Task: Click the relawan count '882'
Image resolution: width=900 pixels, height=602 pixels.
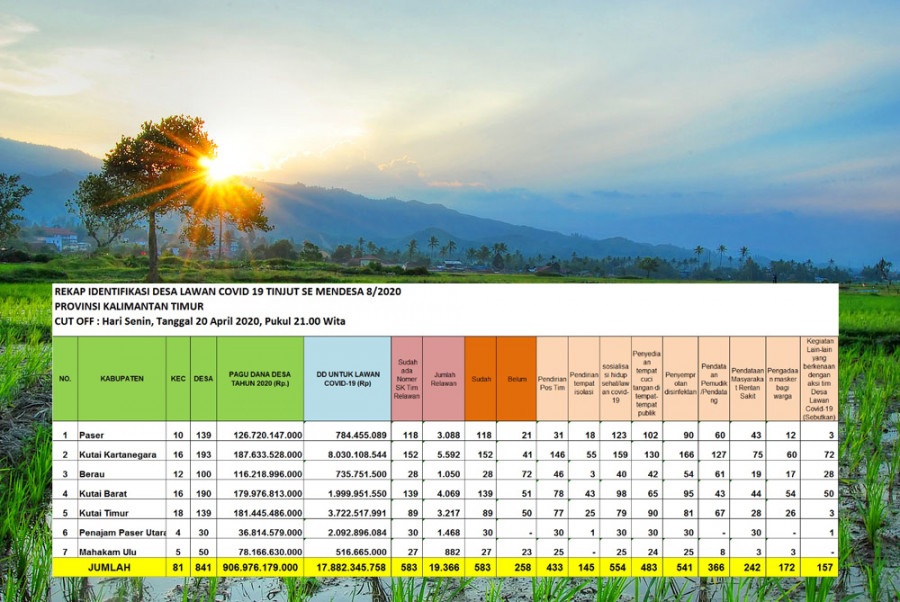Action: [452, 552]
